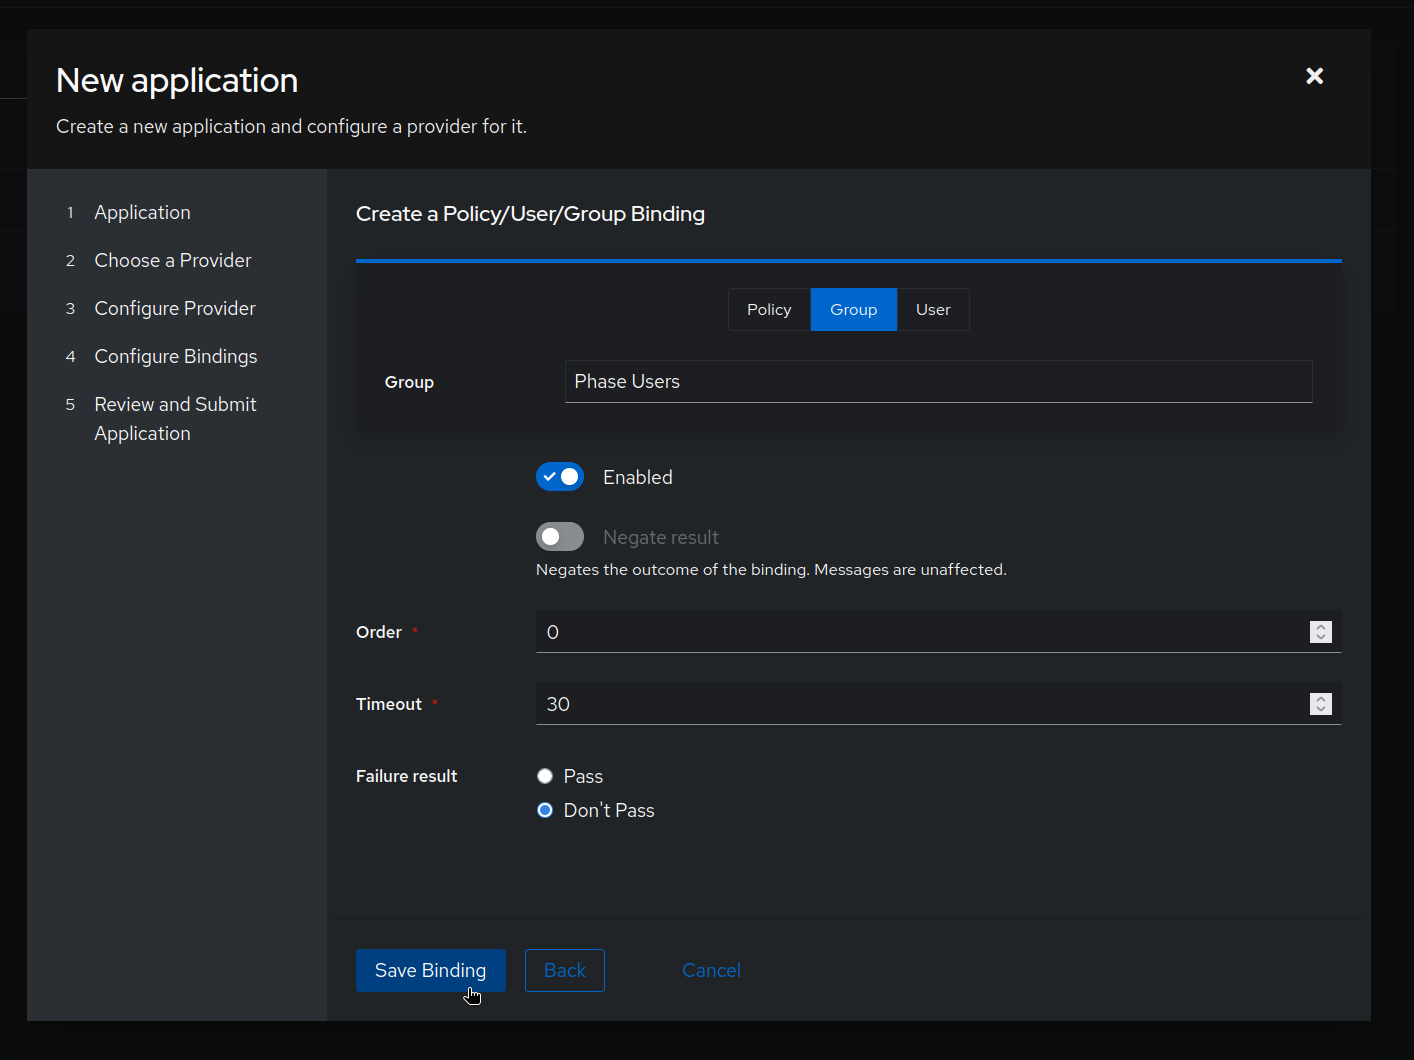The image size is (1414, 1060).
Task: Click the Save Binding button
Action: point(431,970)
